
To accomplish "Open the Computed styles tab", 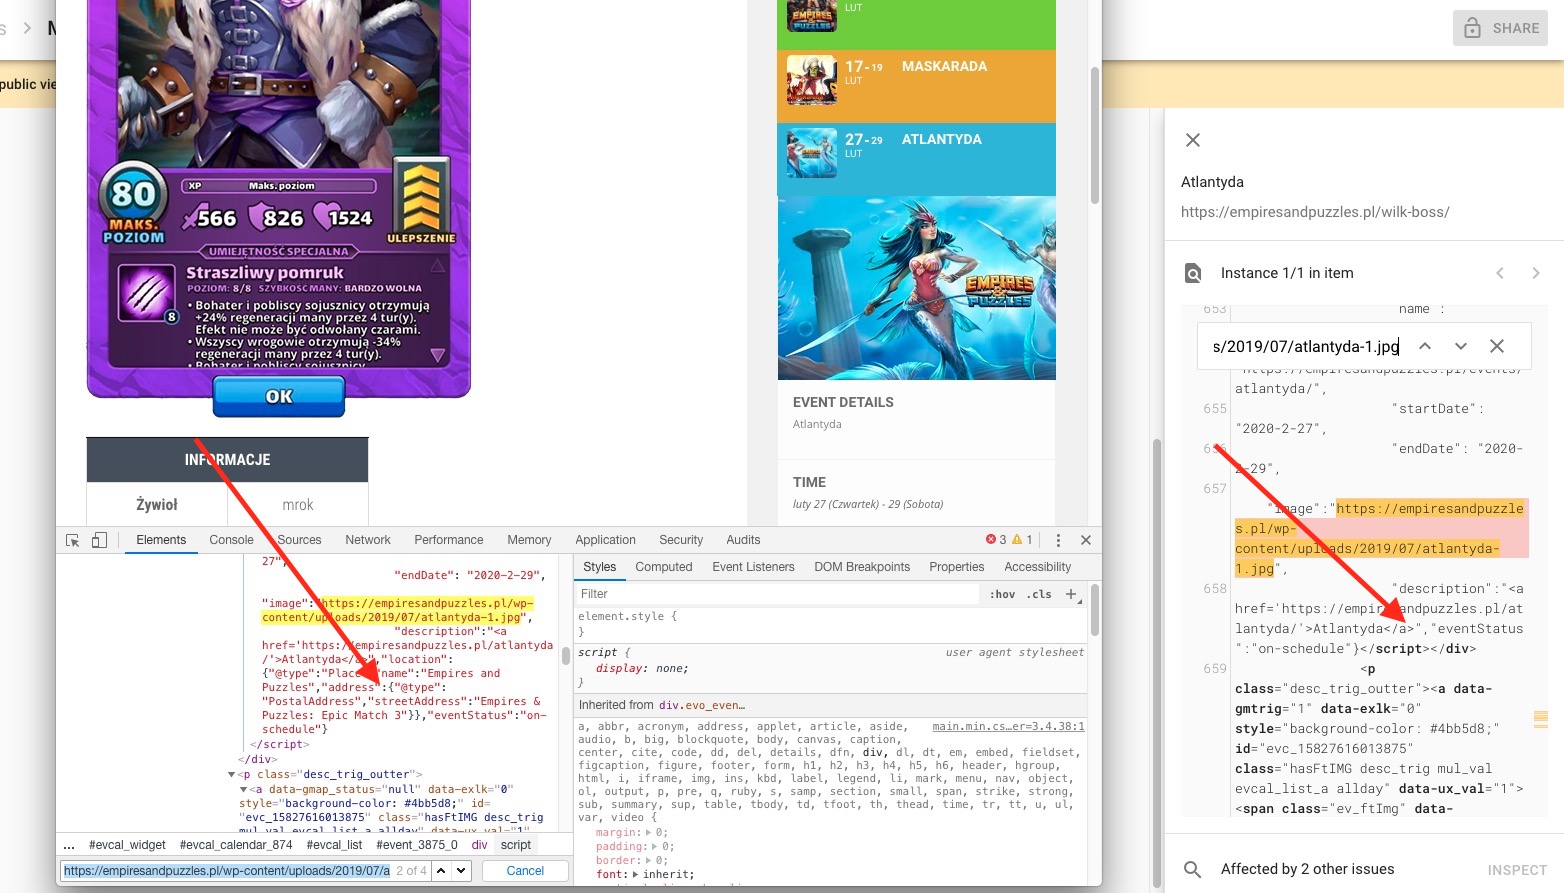I will tap(663, 567).
